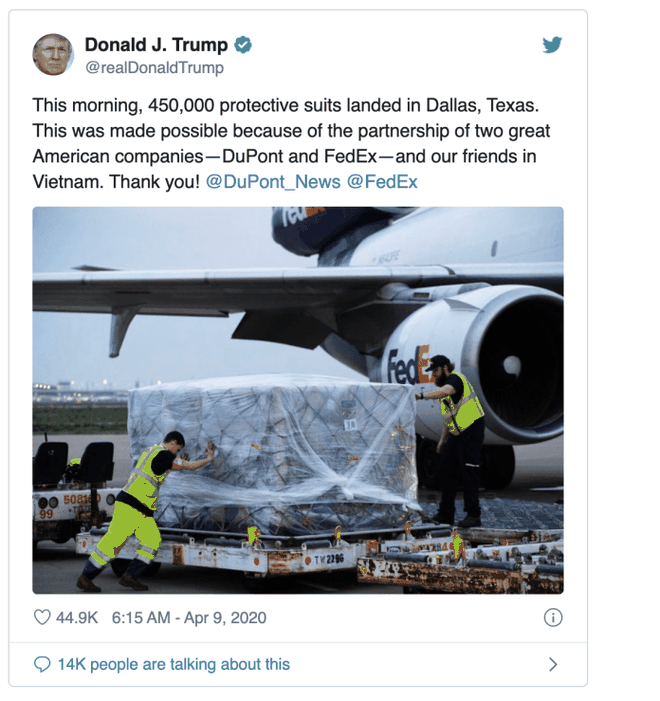Open '14K people are talking about this'
Screen dimensions: 660x701
pyautogui.click(x=173, y=664)
